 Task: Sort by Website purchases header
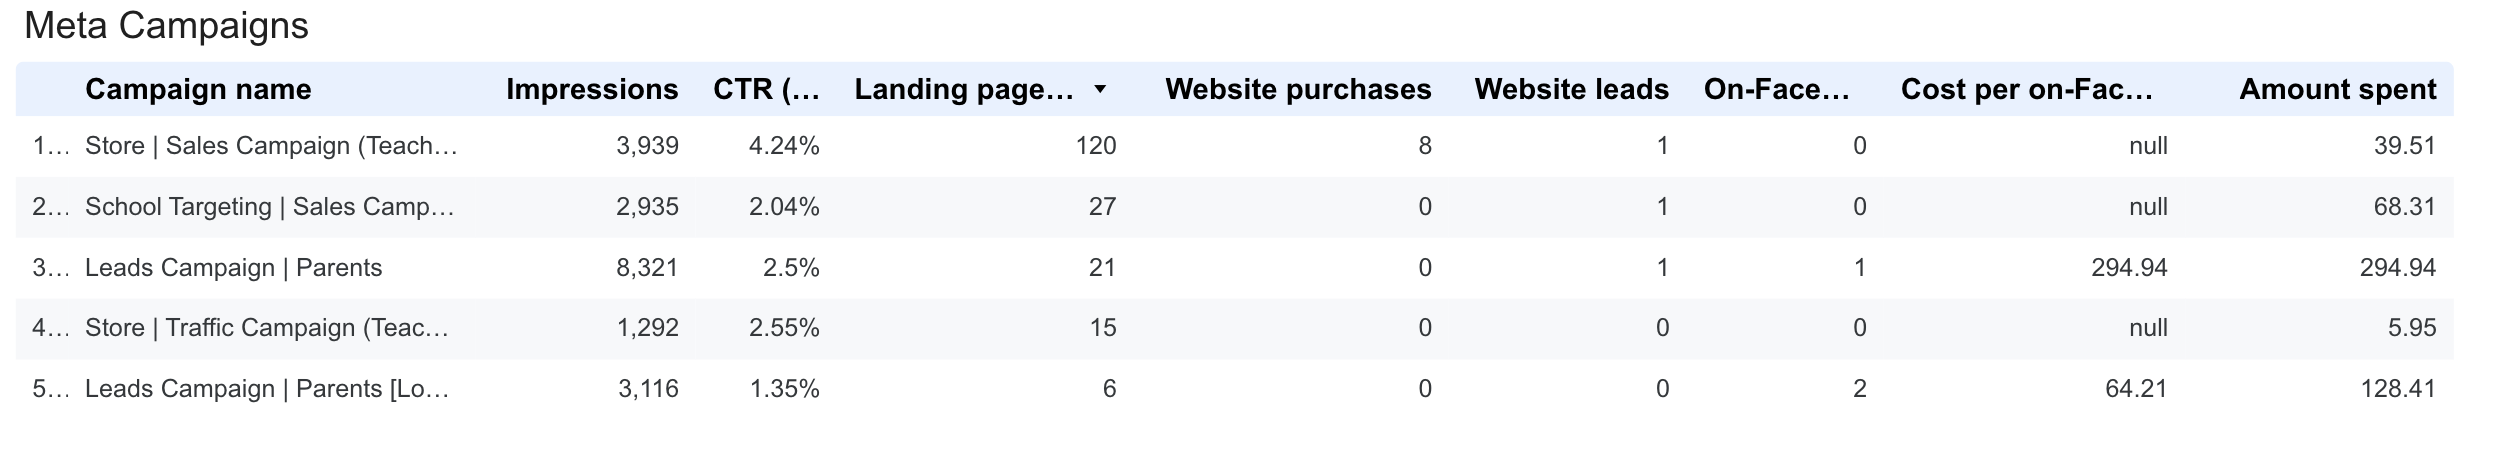(1298, 90)
